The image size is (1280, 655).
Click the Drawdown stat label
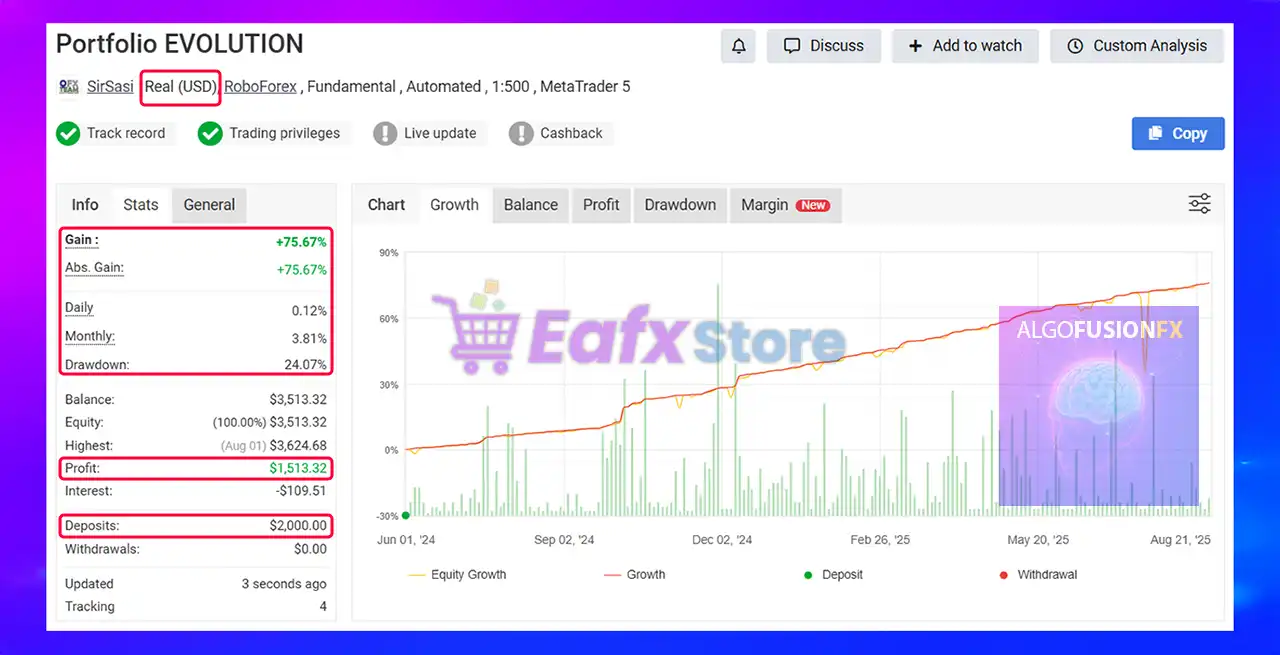pos(97,365)
